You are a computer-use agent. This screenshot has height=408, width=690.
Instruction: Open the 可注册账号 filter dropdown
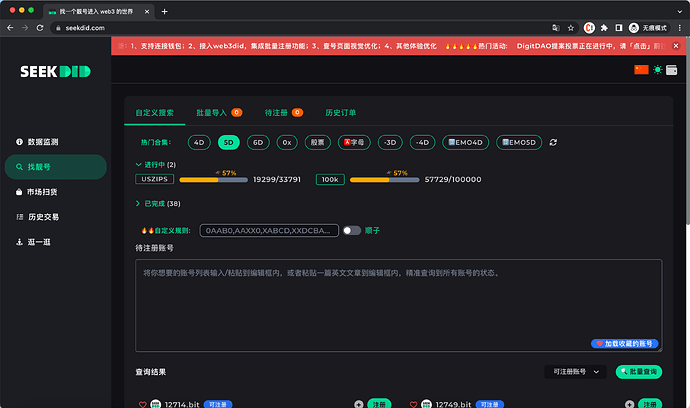point(575,372)
